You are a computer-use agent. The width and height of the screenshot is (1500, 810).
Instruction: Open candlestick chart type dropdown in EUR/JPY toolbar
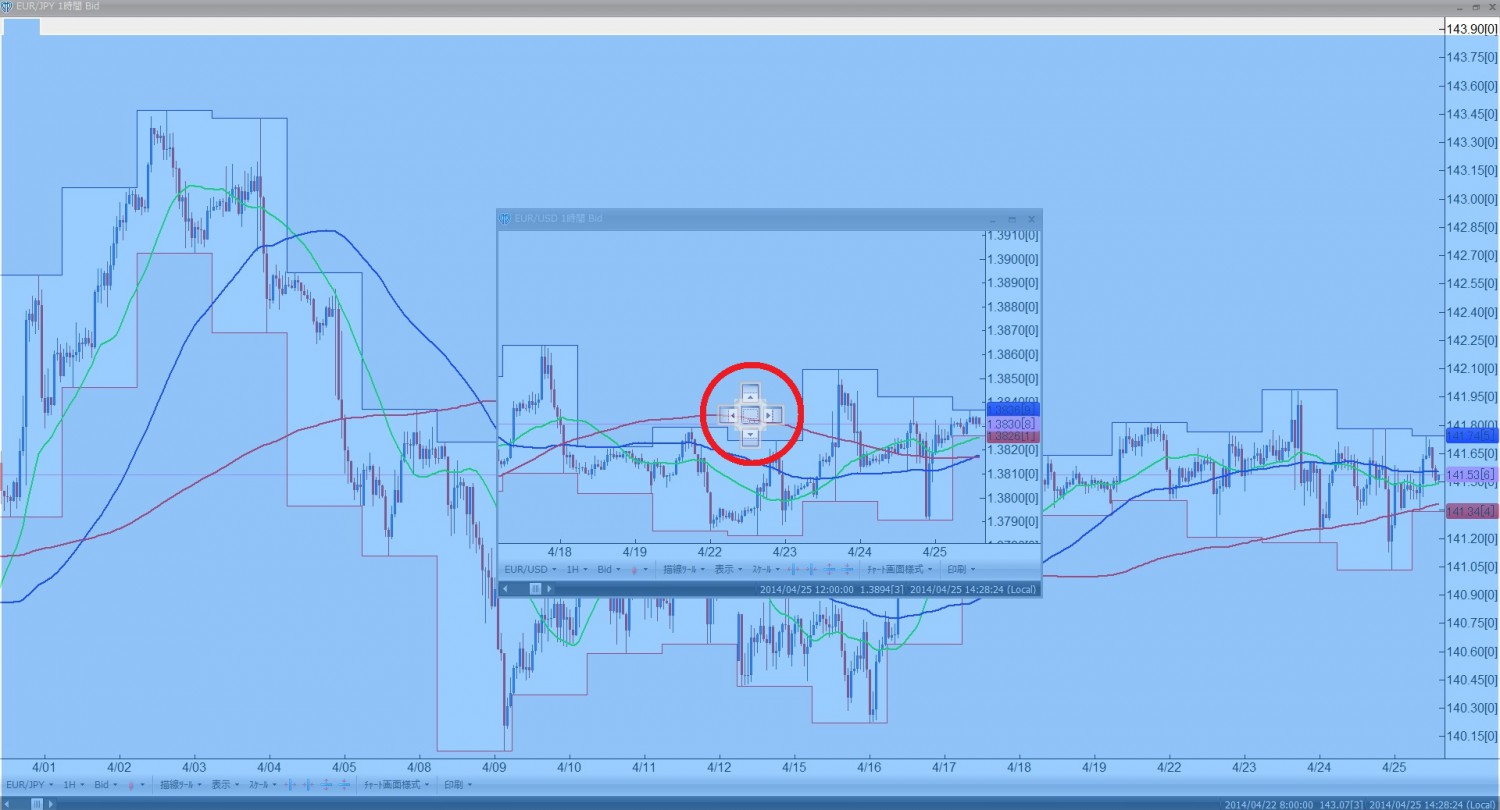(135, 785)
